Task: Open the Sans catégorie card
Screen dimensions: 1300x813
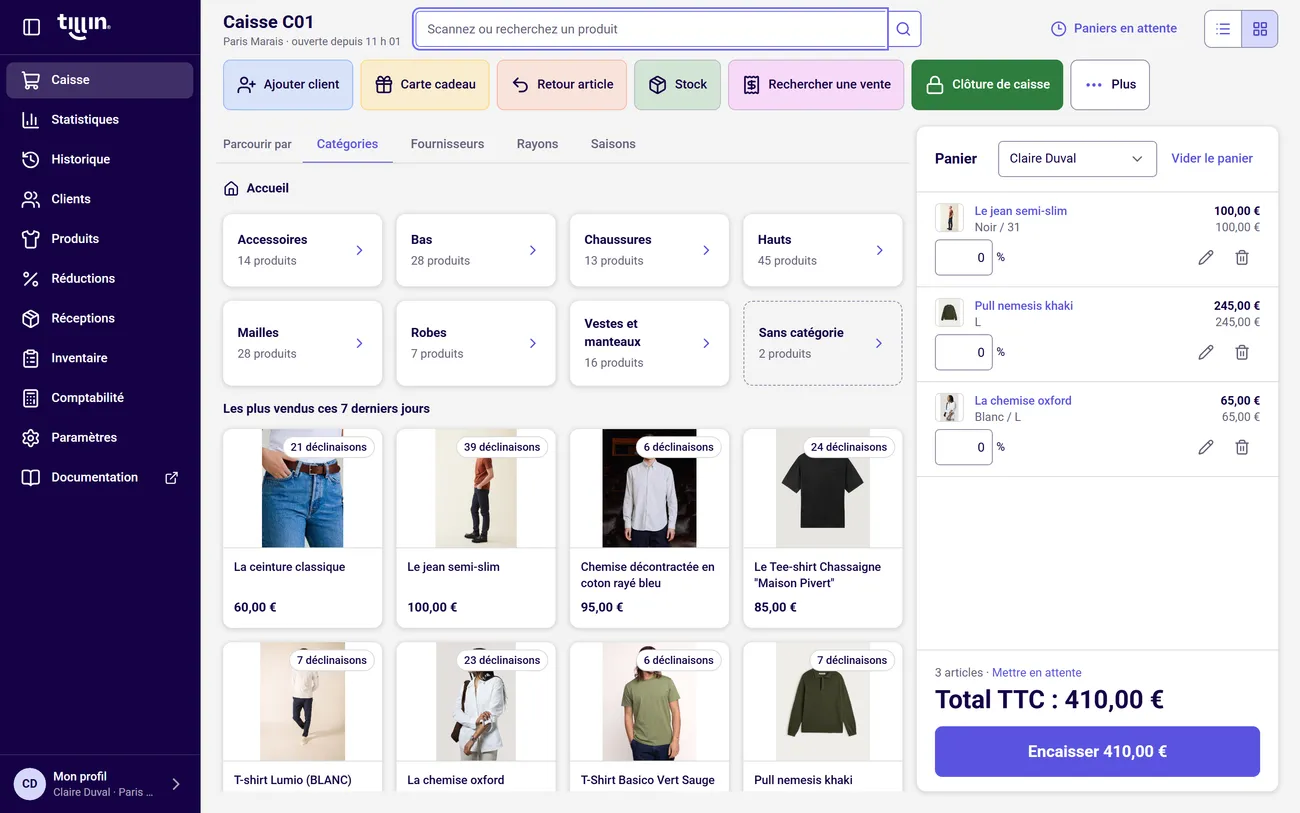Action: (823, 343)
